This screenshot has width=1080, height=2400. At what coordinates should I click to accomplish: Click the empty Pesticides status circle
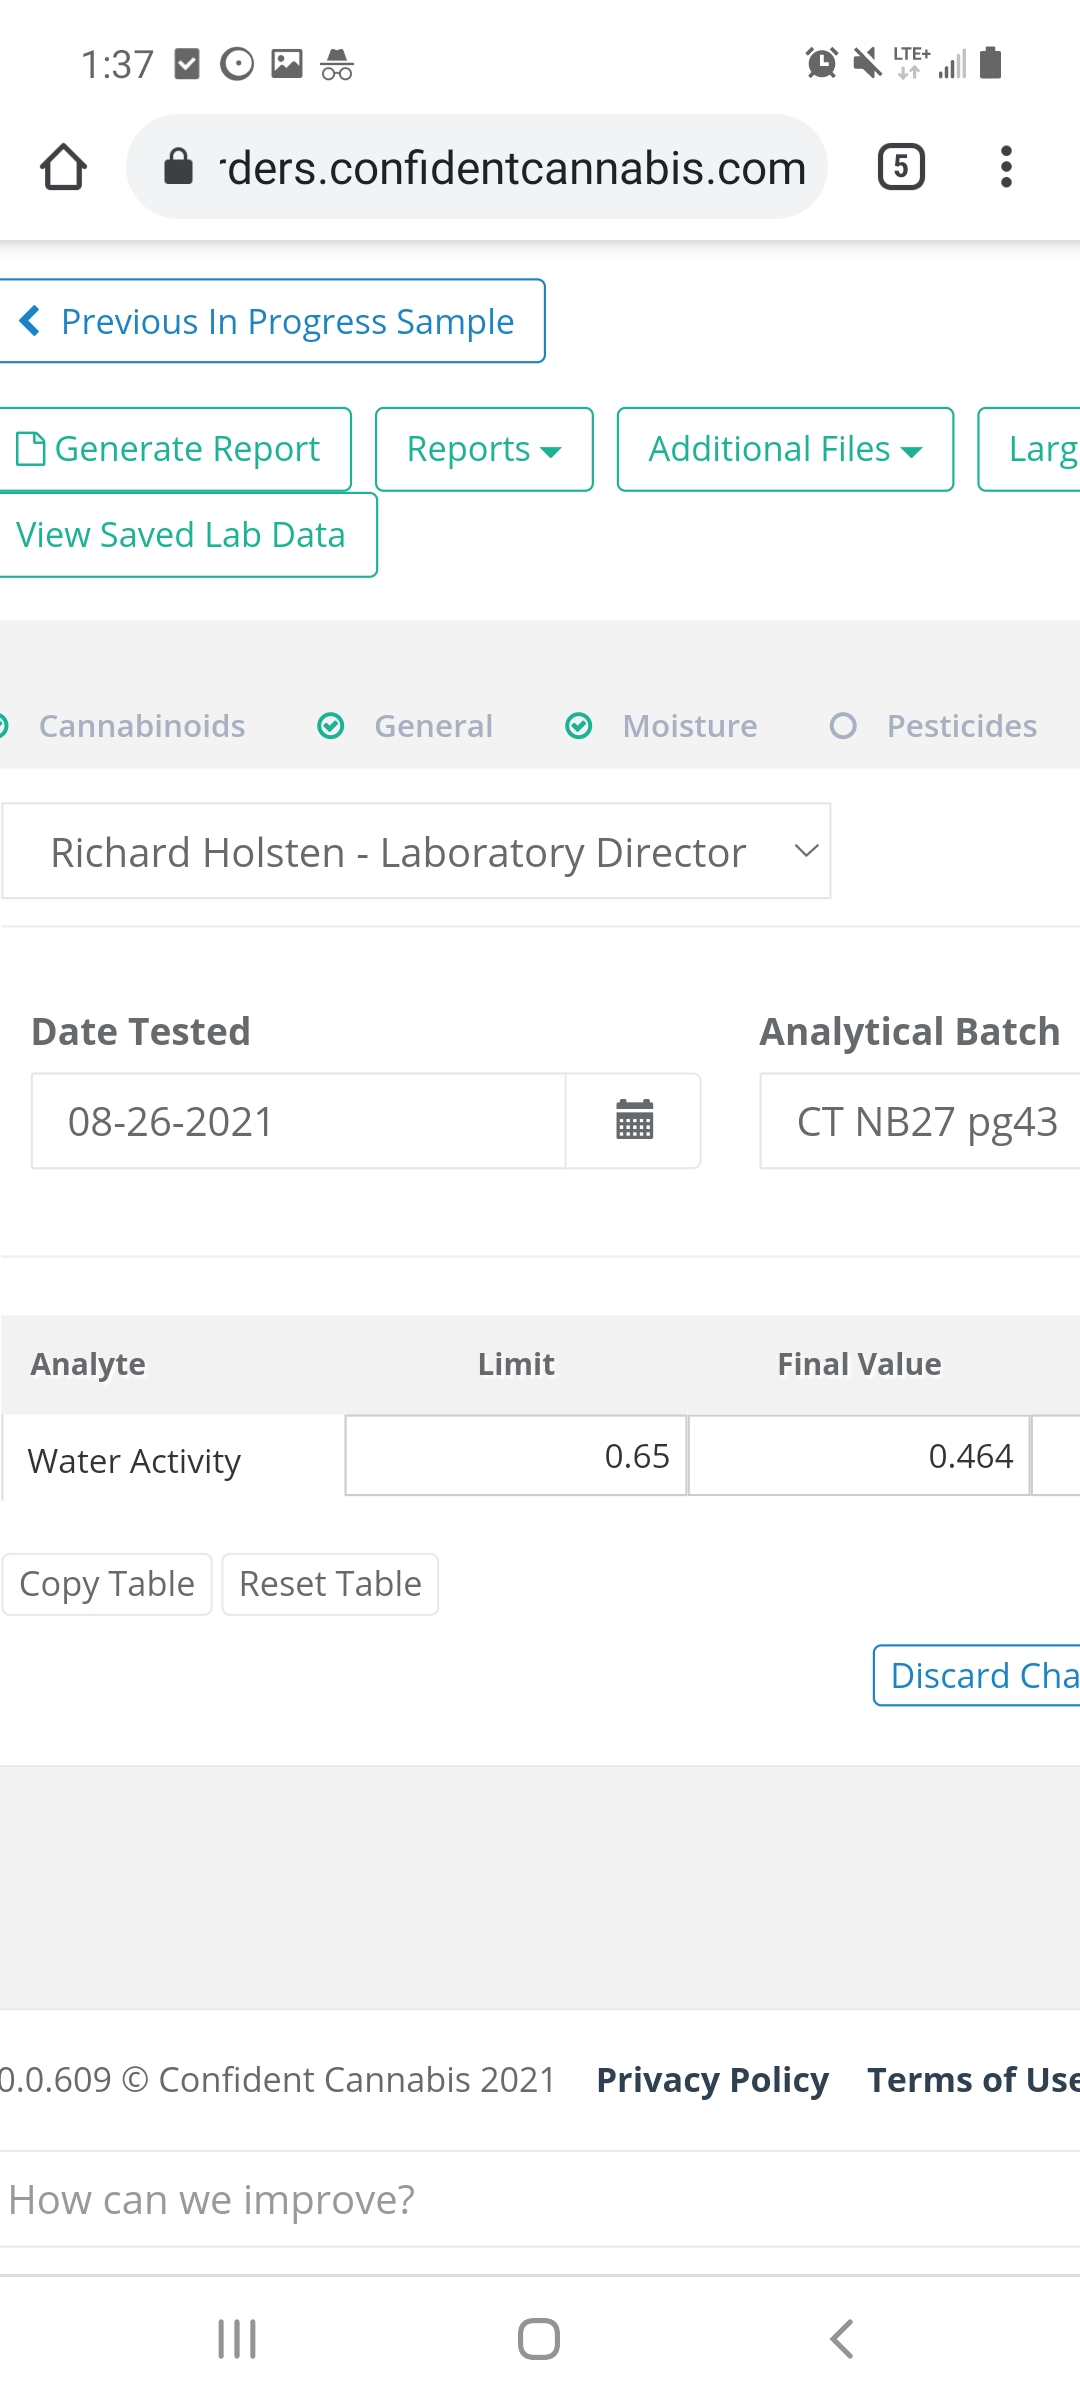pos(843,726)
